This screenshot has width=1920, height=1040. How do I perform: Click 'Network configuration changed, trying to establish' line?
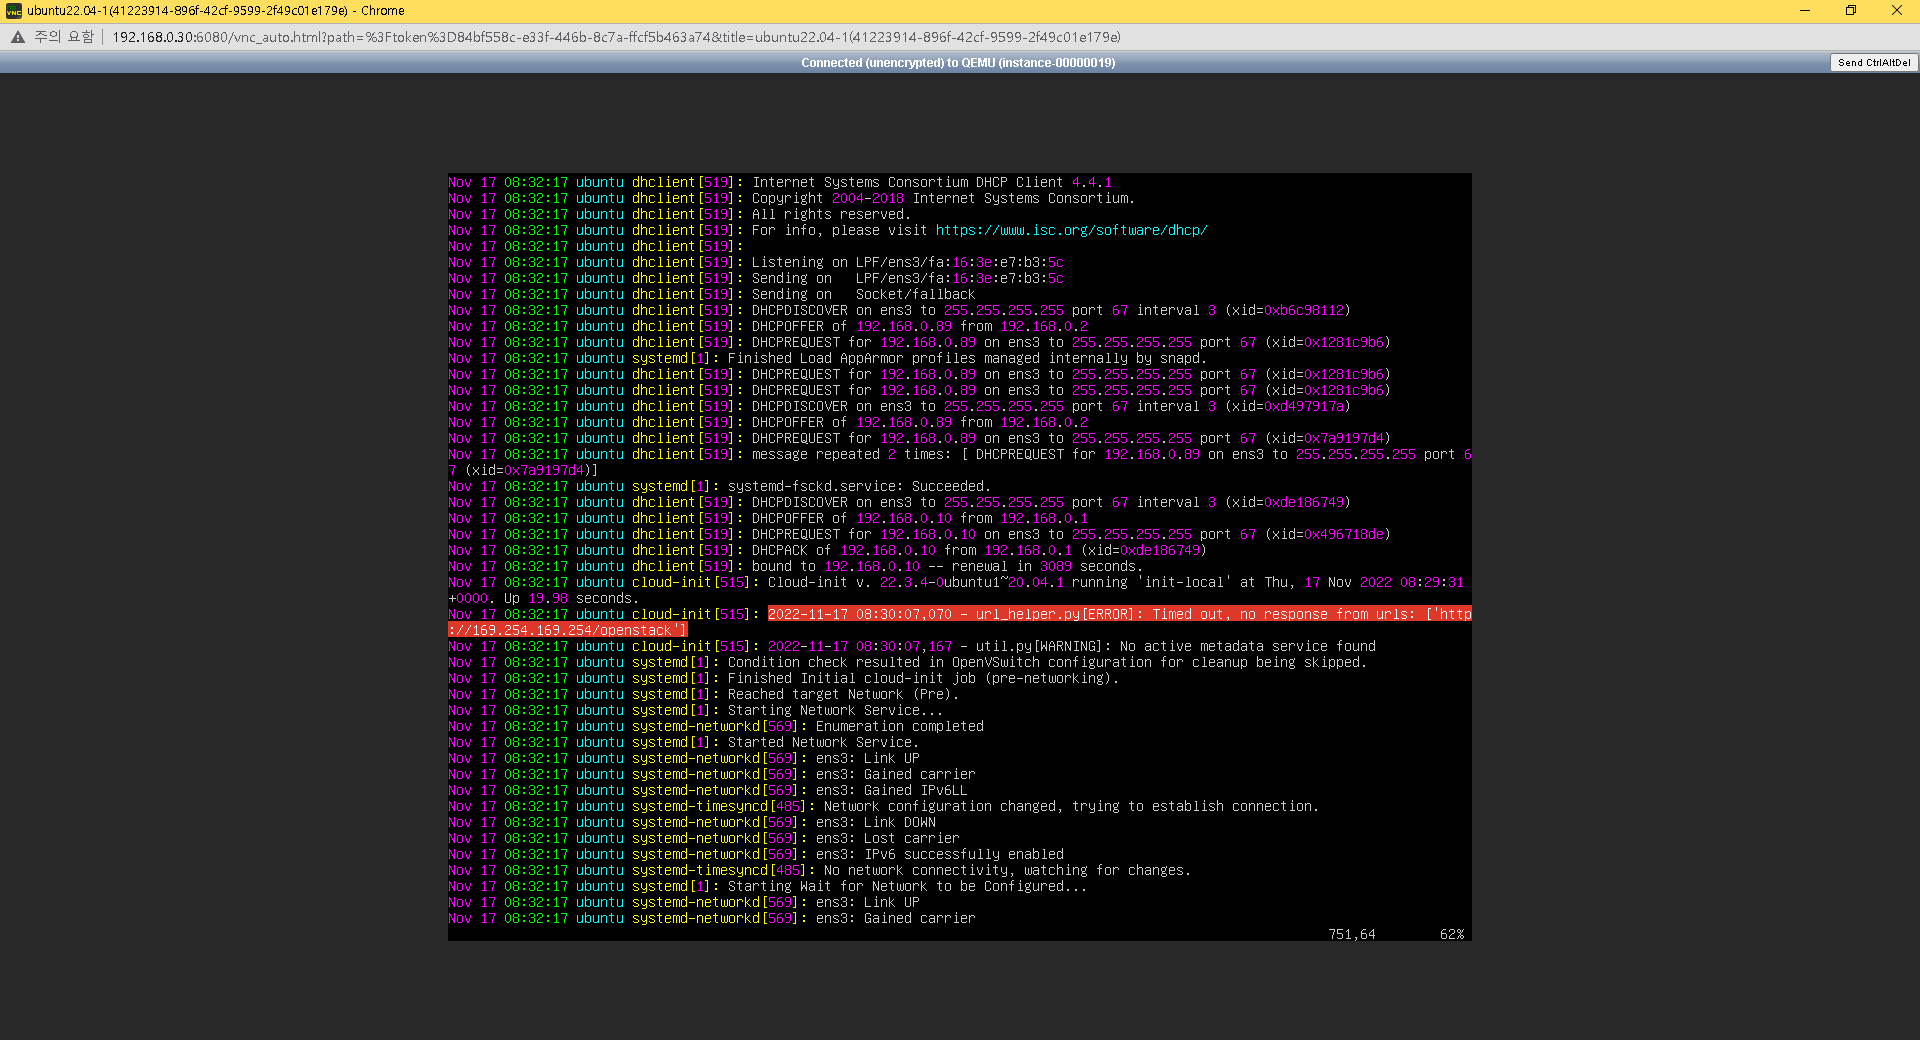pos(884,806)
